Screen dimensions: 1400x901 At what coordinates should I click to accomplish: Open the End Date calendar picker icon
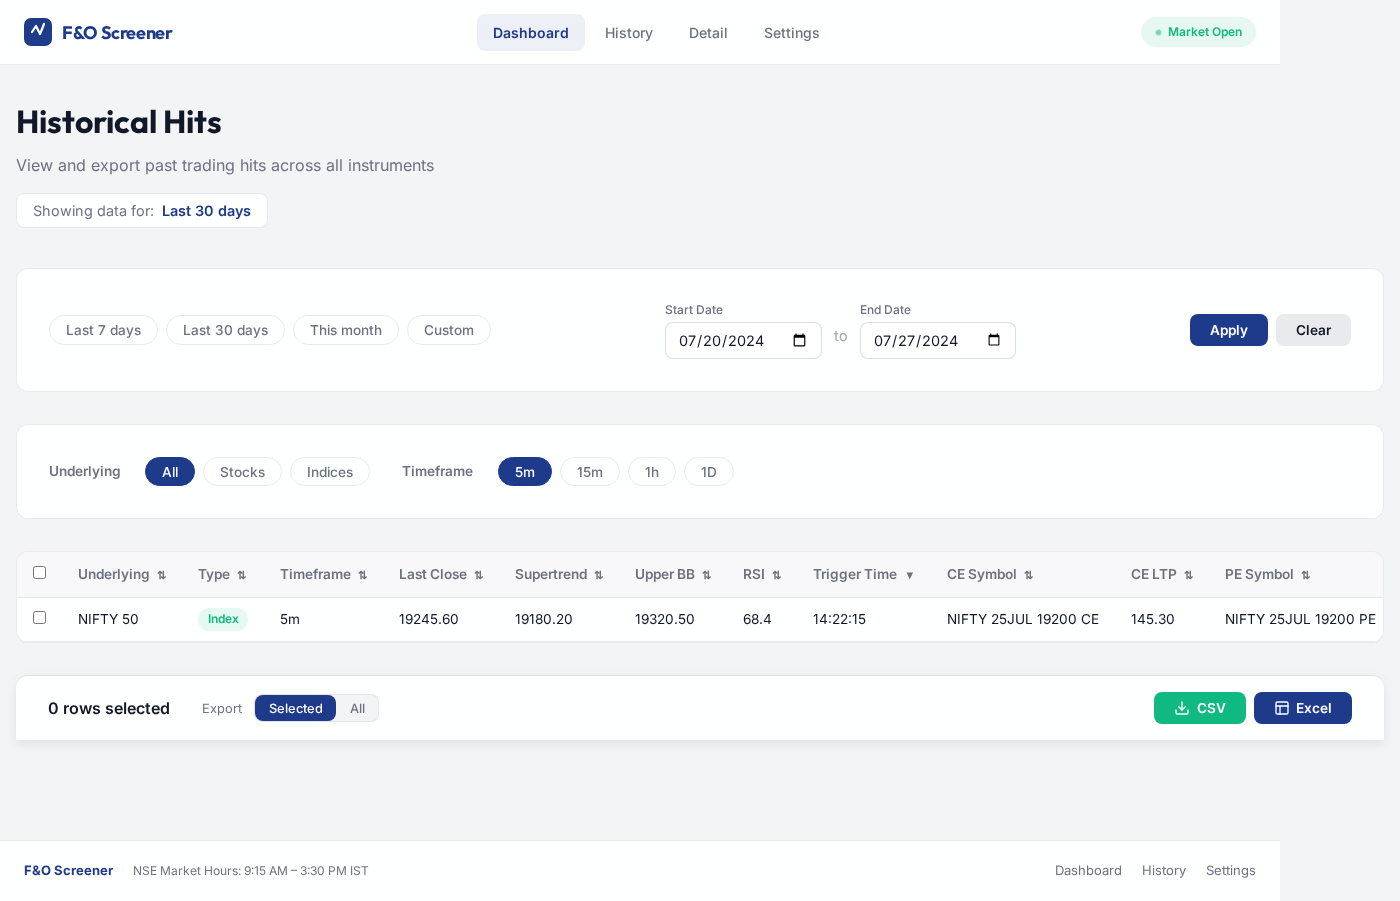pyautogui.click(x=994, y=341)
